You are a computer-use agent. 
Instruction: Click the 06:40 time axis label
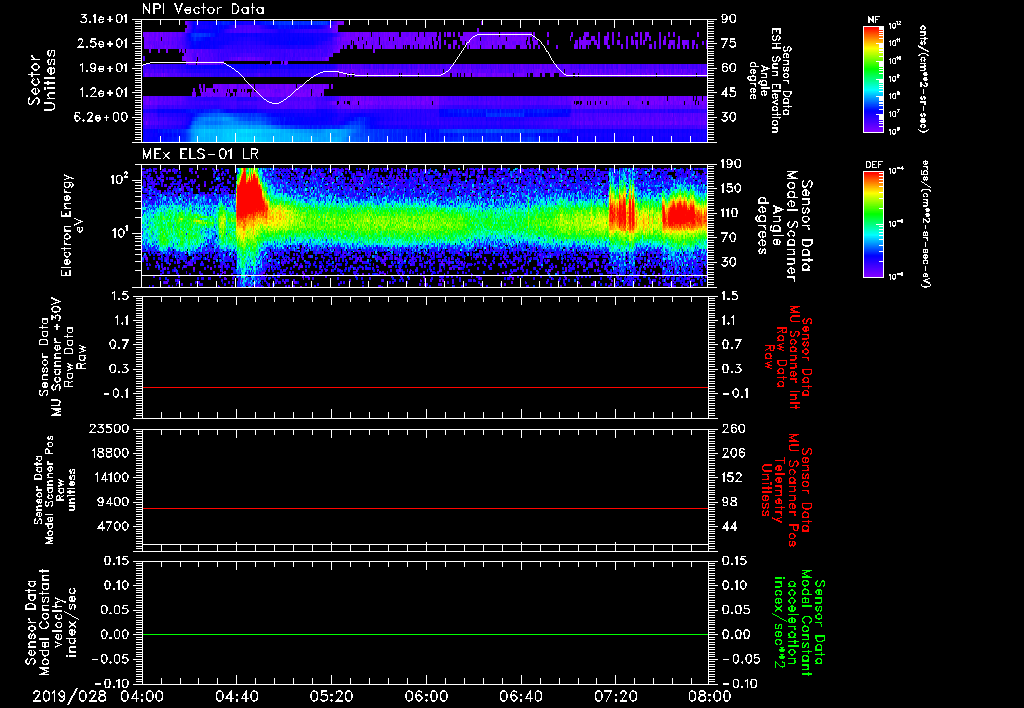tap(520, 696)
